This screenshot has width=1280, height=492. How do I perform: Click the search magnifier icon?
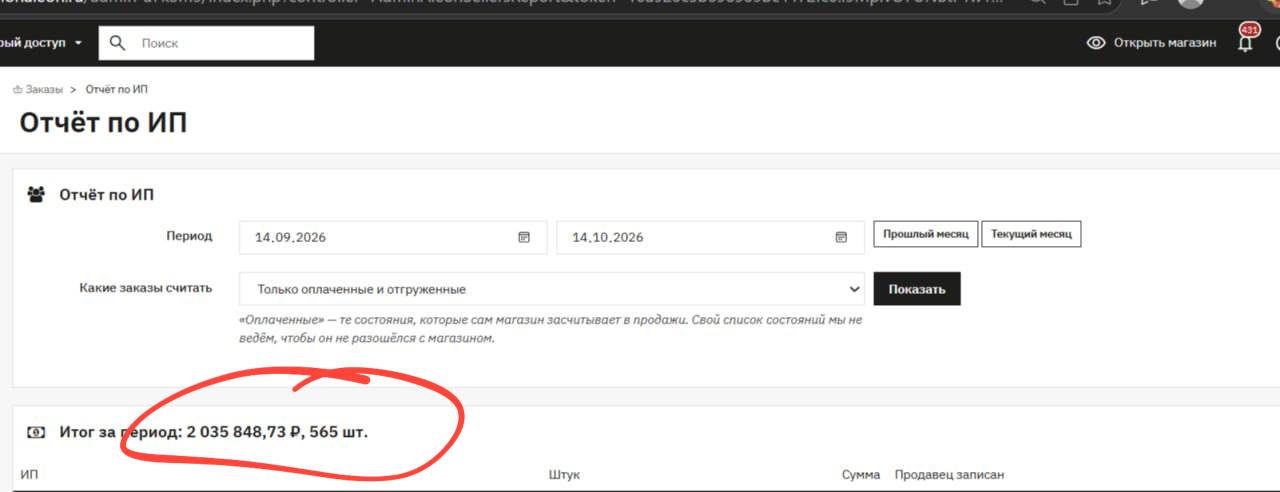coord(118,43)
